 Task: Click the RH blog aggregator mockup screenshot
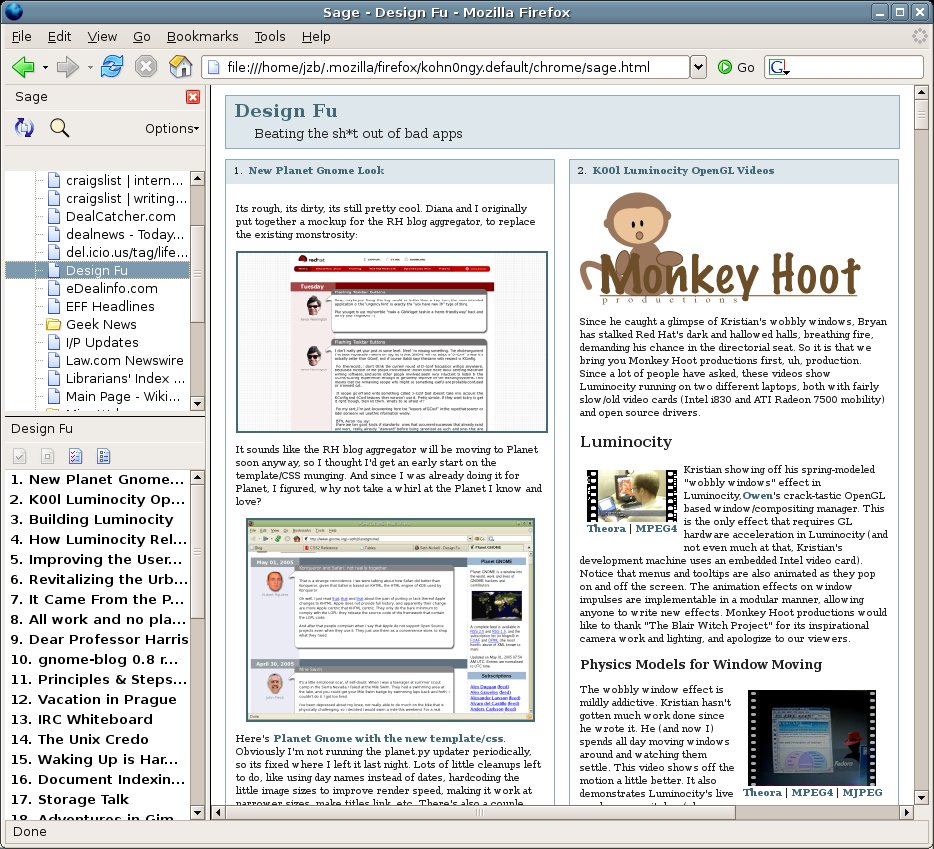click(391, 342)
